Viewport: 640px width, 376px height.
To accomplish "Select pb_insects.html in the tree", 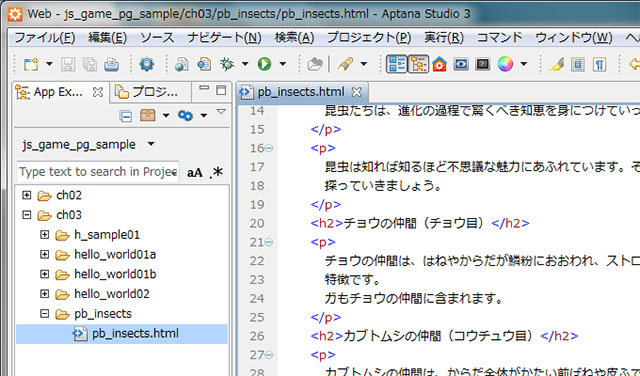I will pos(122,334).
